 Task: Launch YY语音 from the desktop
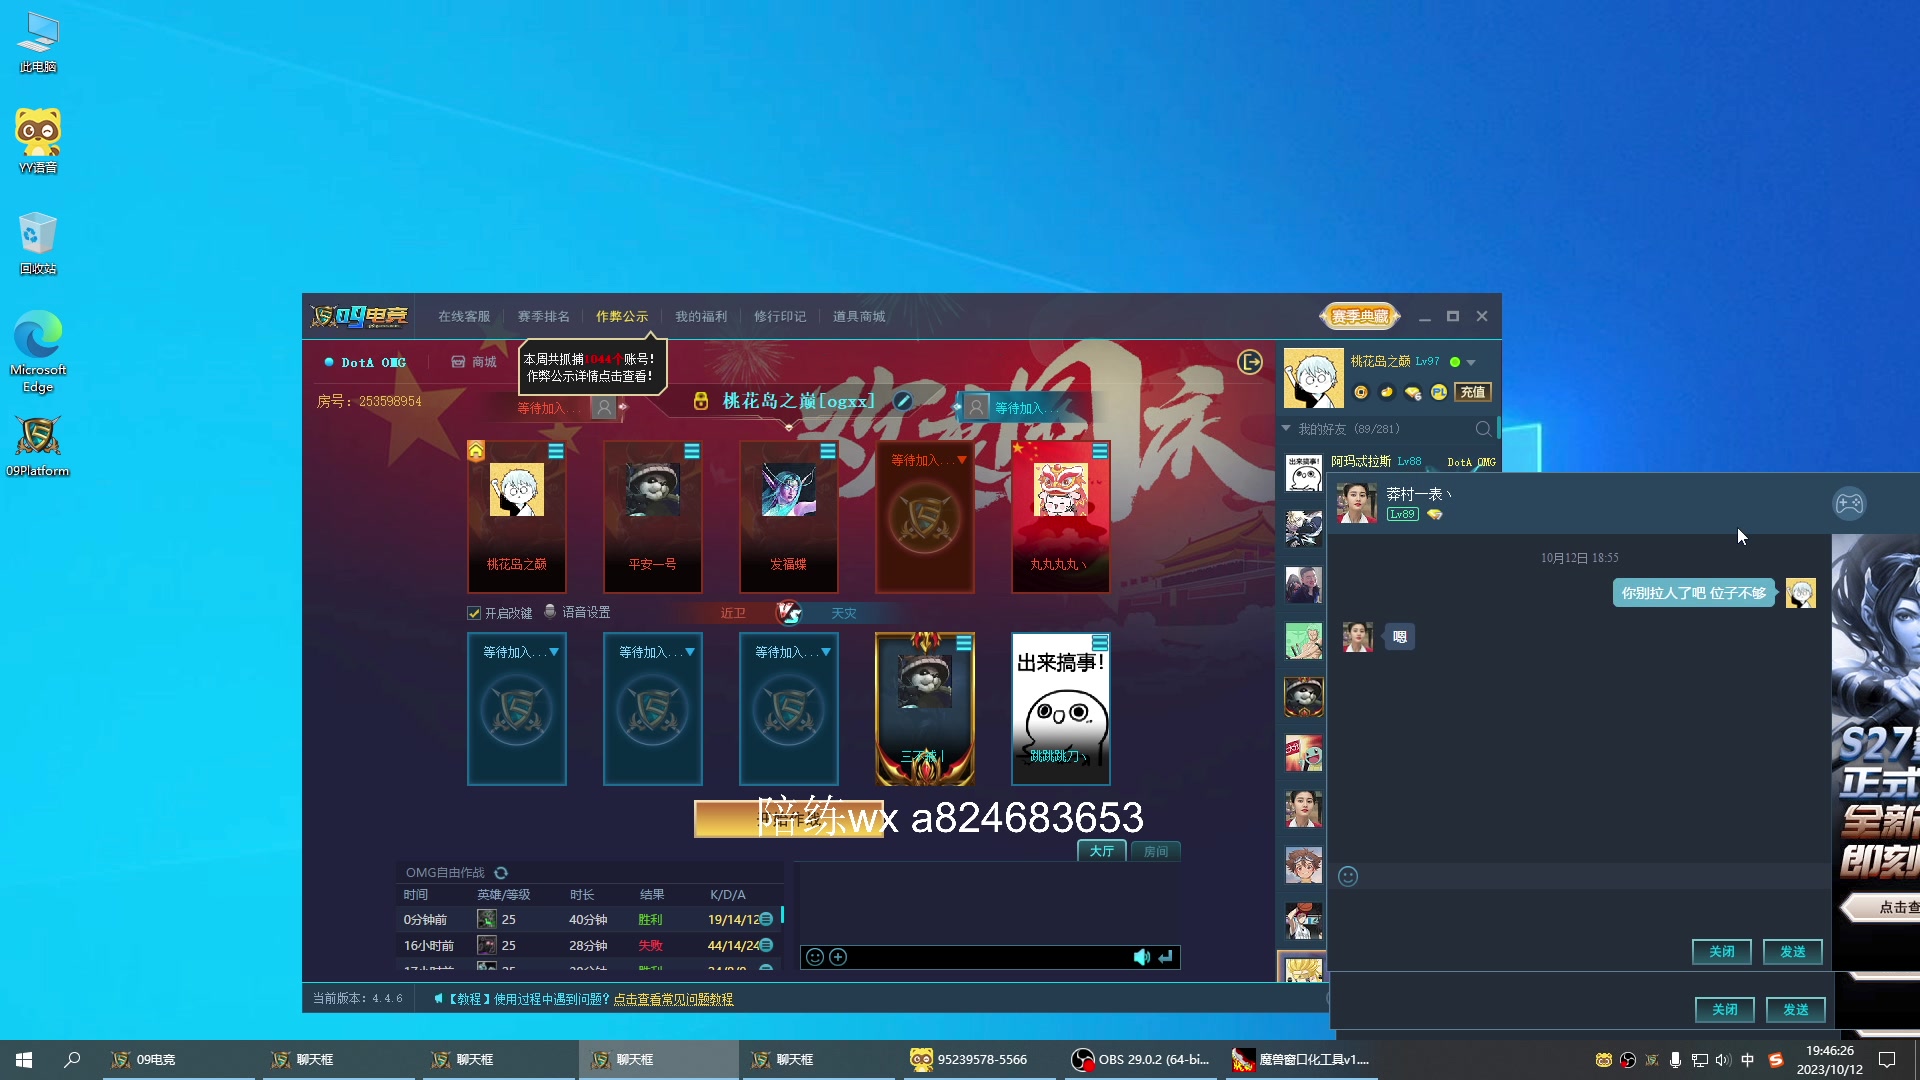(x=38, y=140)
